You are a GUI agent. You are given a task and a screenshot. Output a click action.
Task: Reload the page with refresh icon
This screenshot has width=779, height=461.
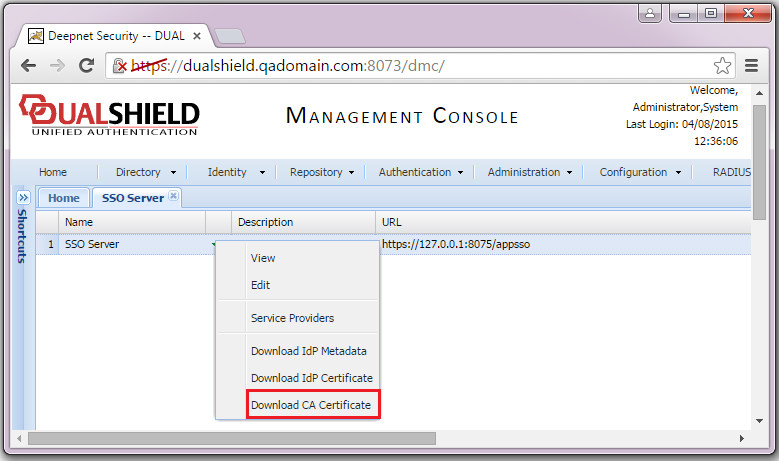pyautogui.click(x=87, y=66)
